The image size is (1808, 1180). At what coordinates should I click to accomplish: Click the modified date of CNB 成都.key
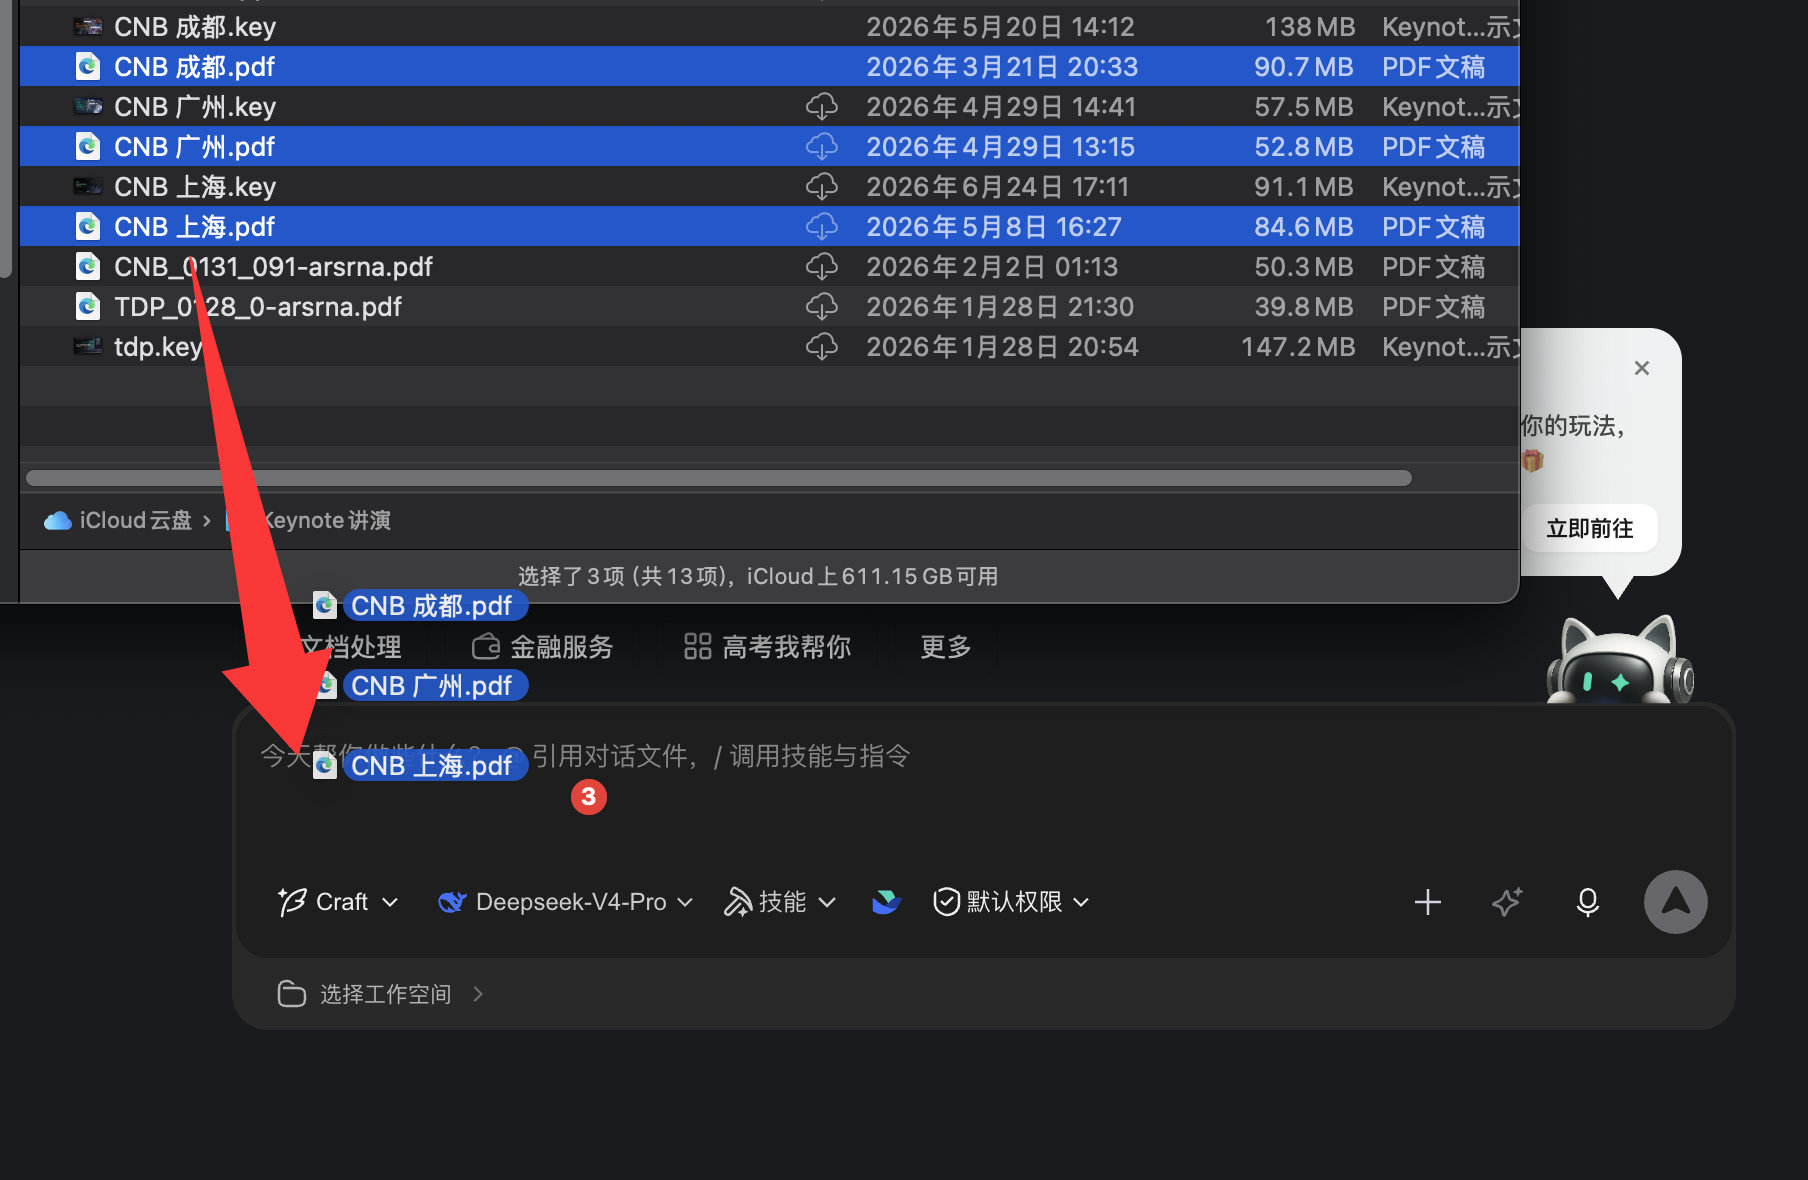[1000, 27]
